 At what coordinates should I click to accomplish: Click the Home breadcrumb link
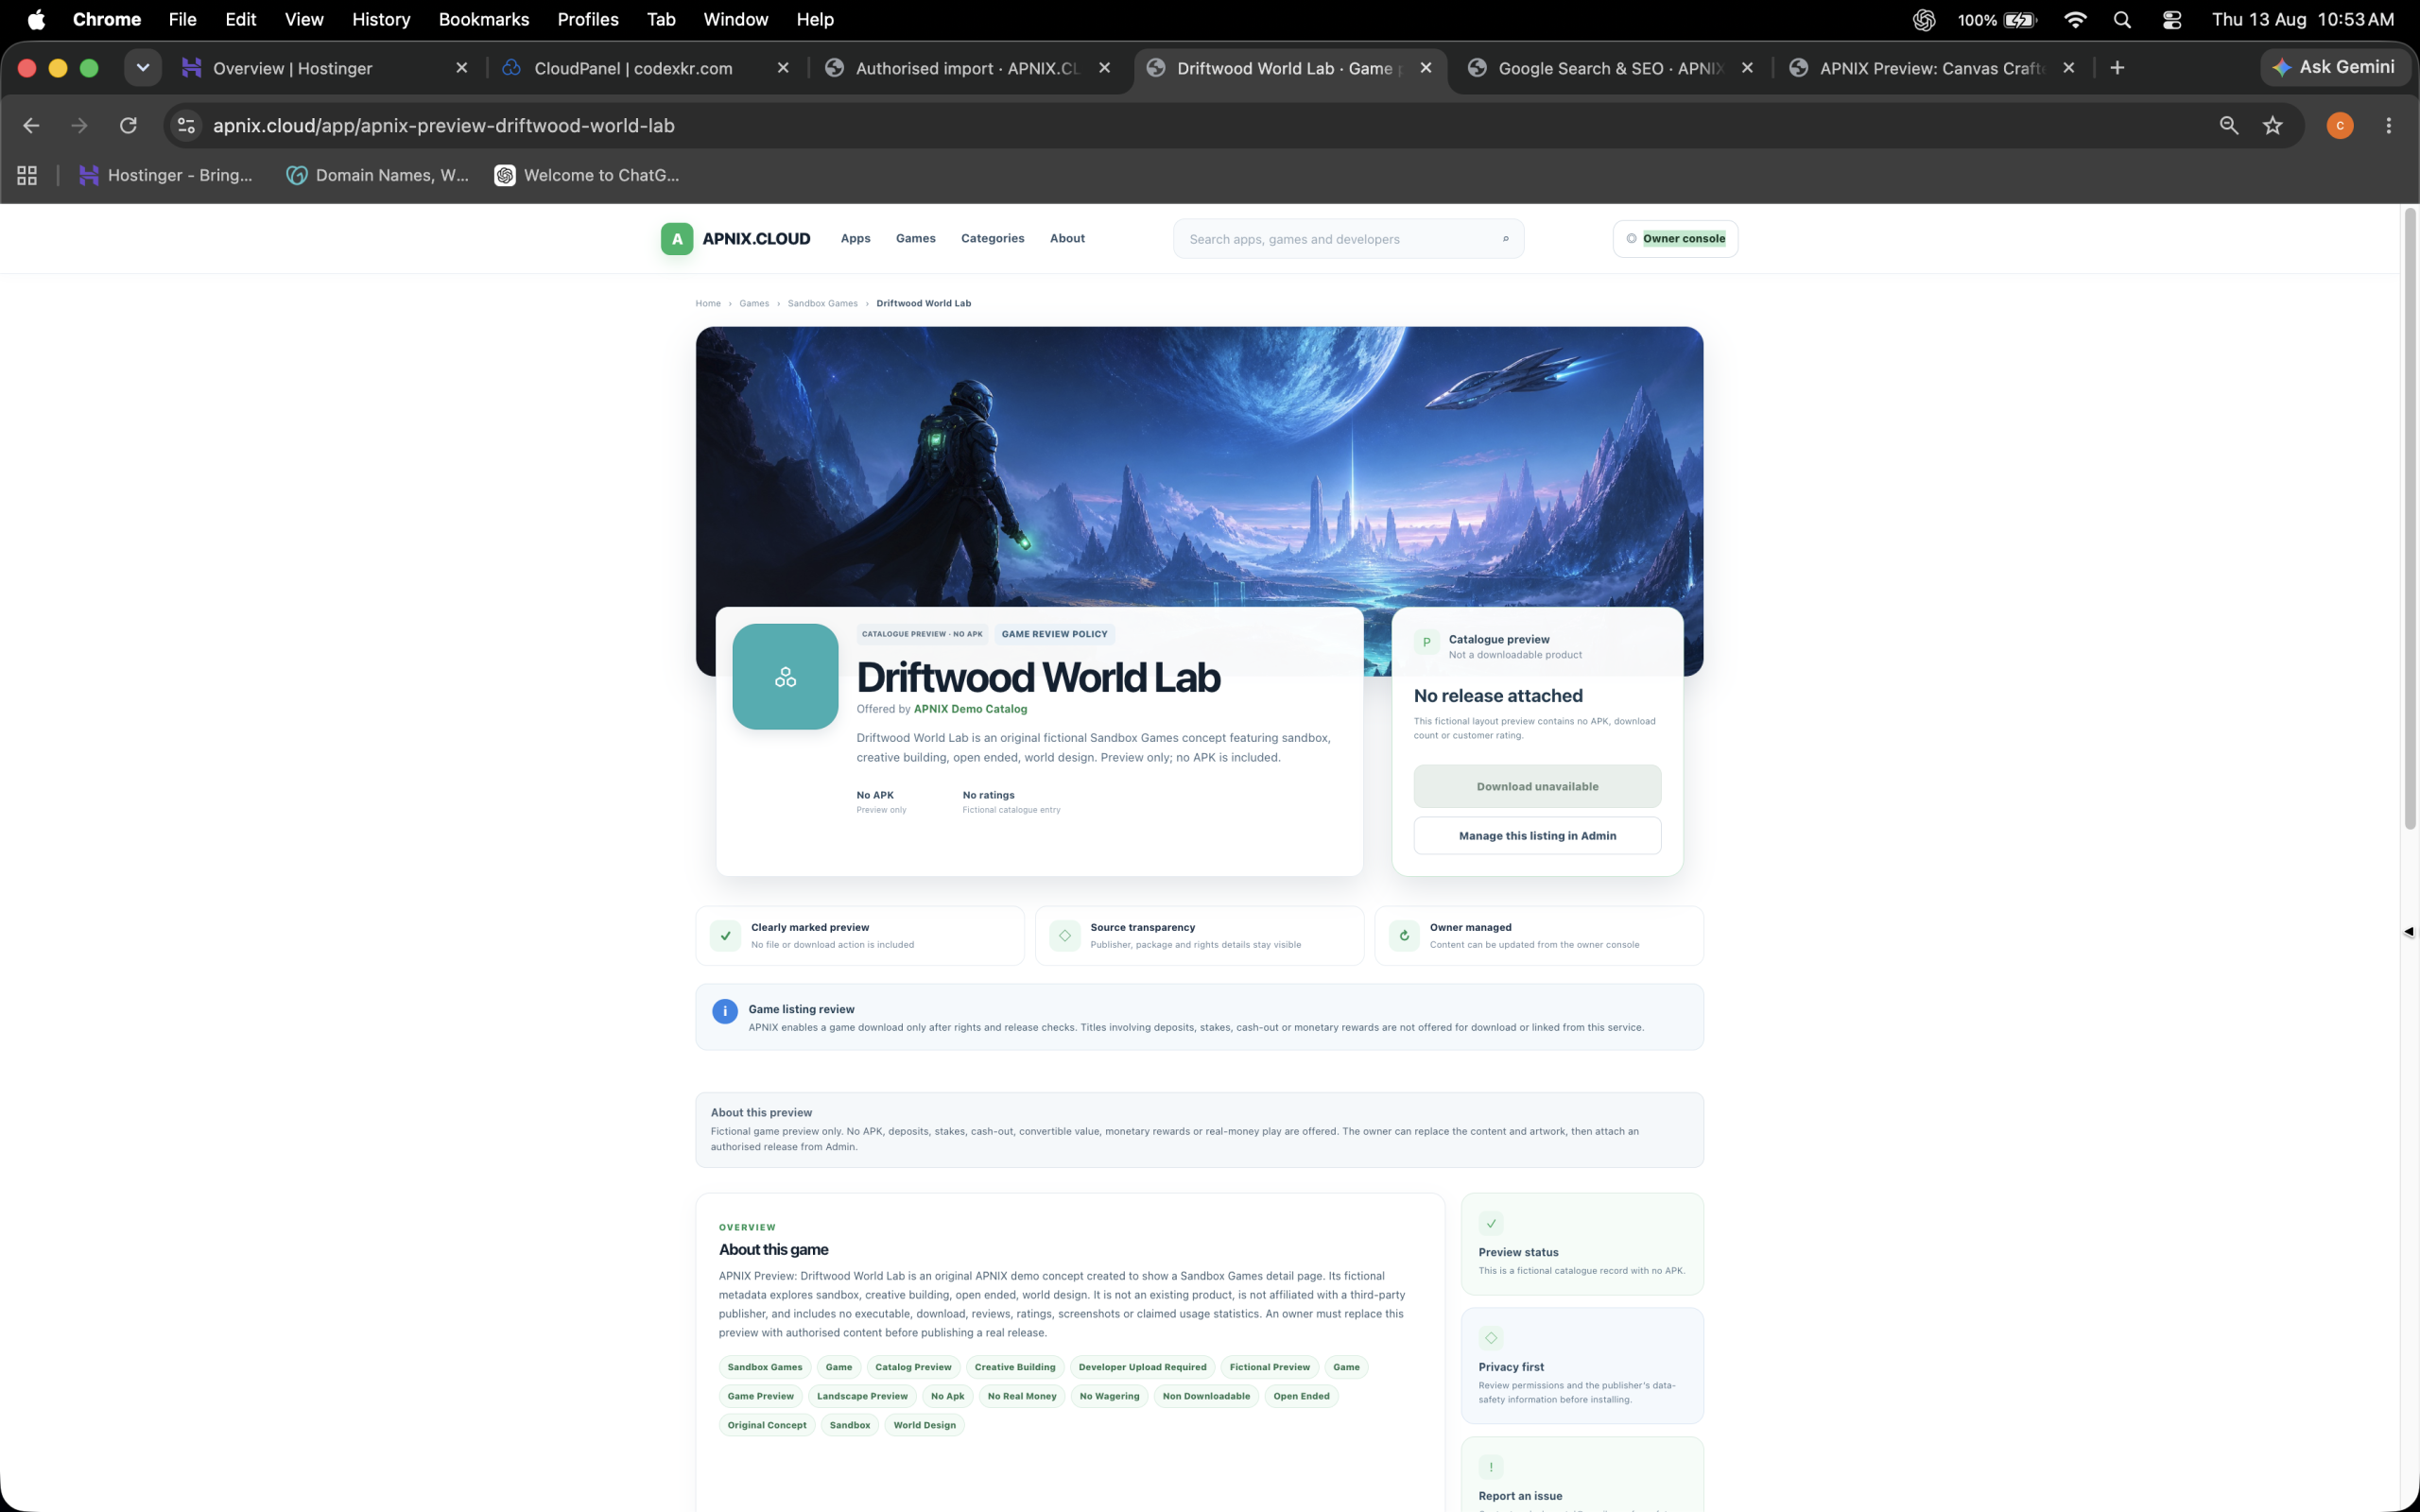point(708,303)
